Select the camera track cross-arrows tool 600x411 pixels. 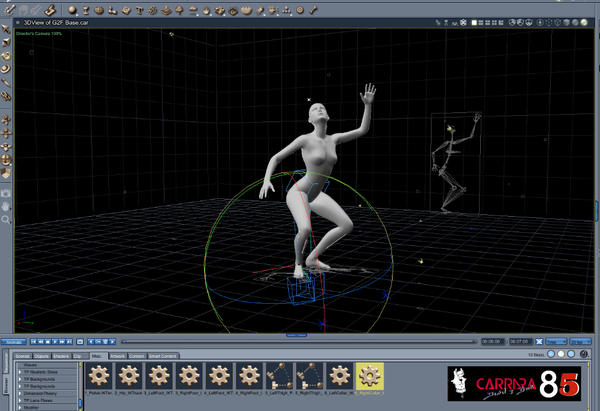(x=6, y=133)
